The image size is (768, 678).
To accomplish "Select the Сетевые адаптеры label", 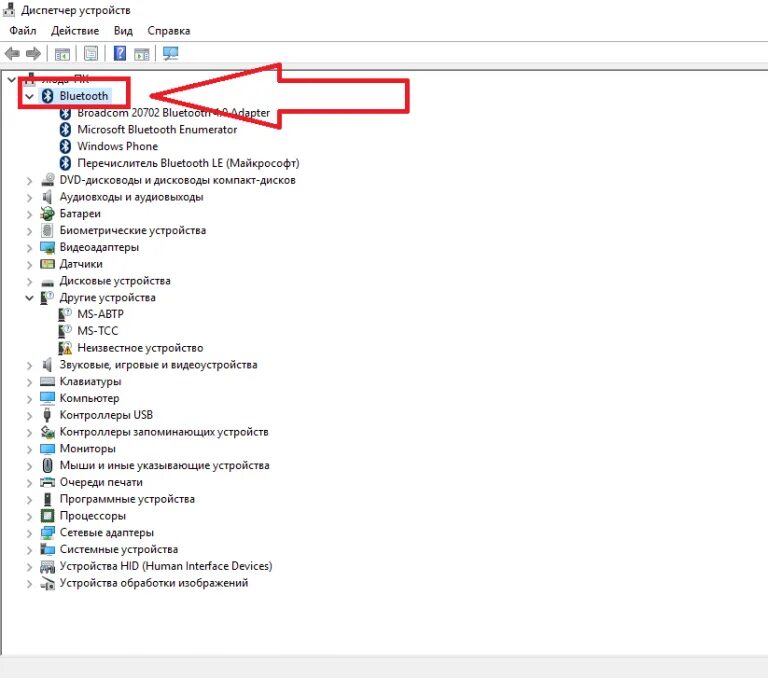I will pyautogui.click(x=107, y=533).
